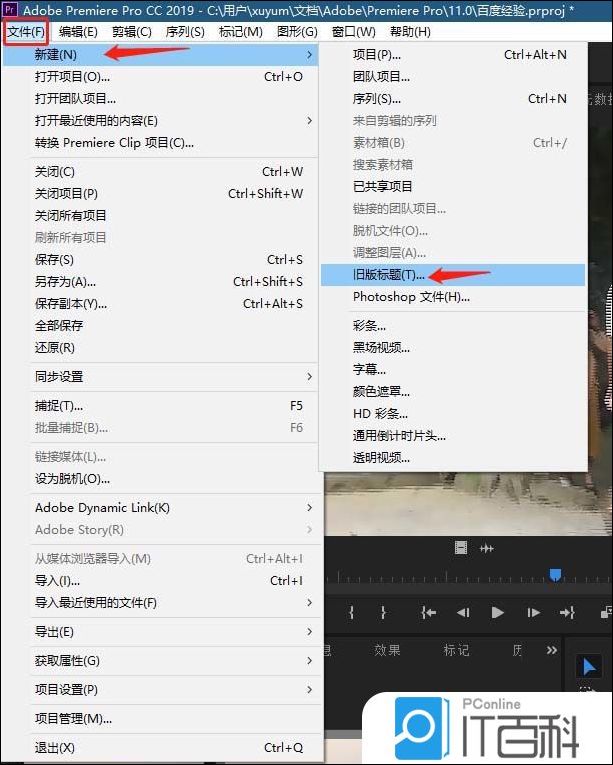Choose Photoshop 文件(H)... entry
This screenshot has width=613, height=765.
[x=453, y=297]
